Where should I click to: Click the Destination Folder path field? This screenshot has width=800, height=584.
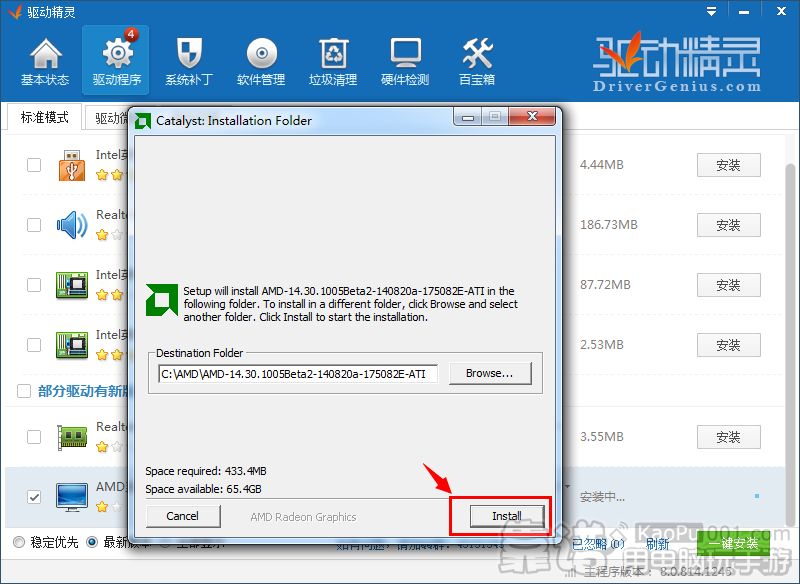pos(298,374)
